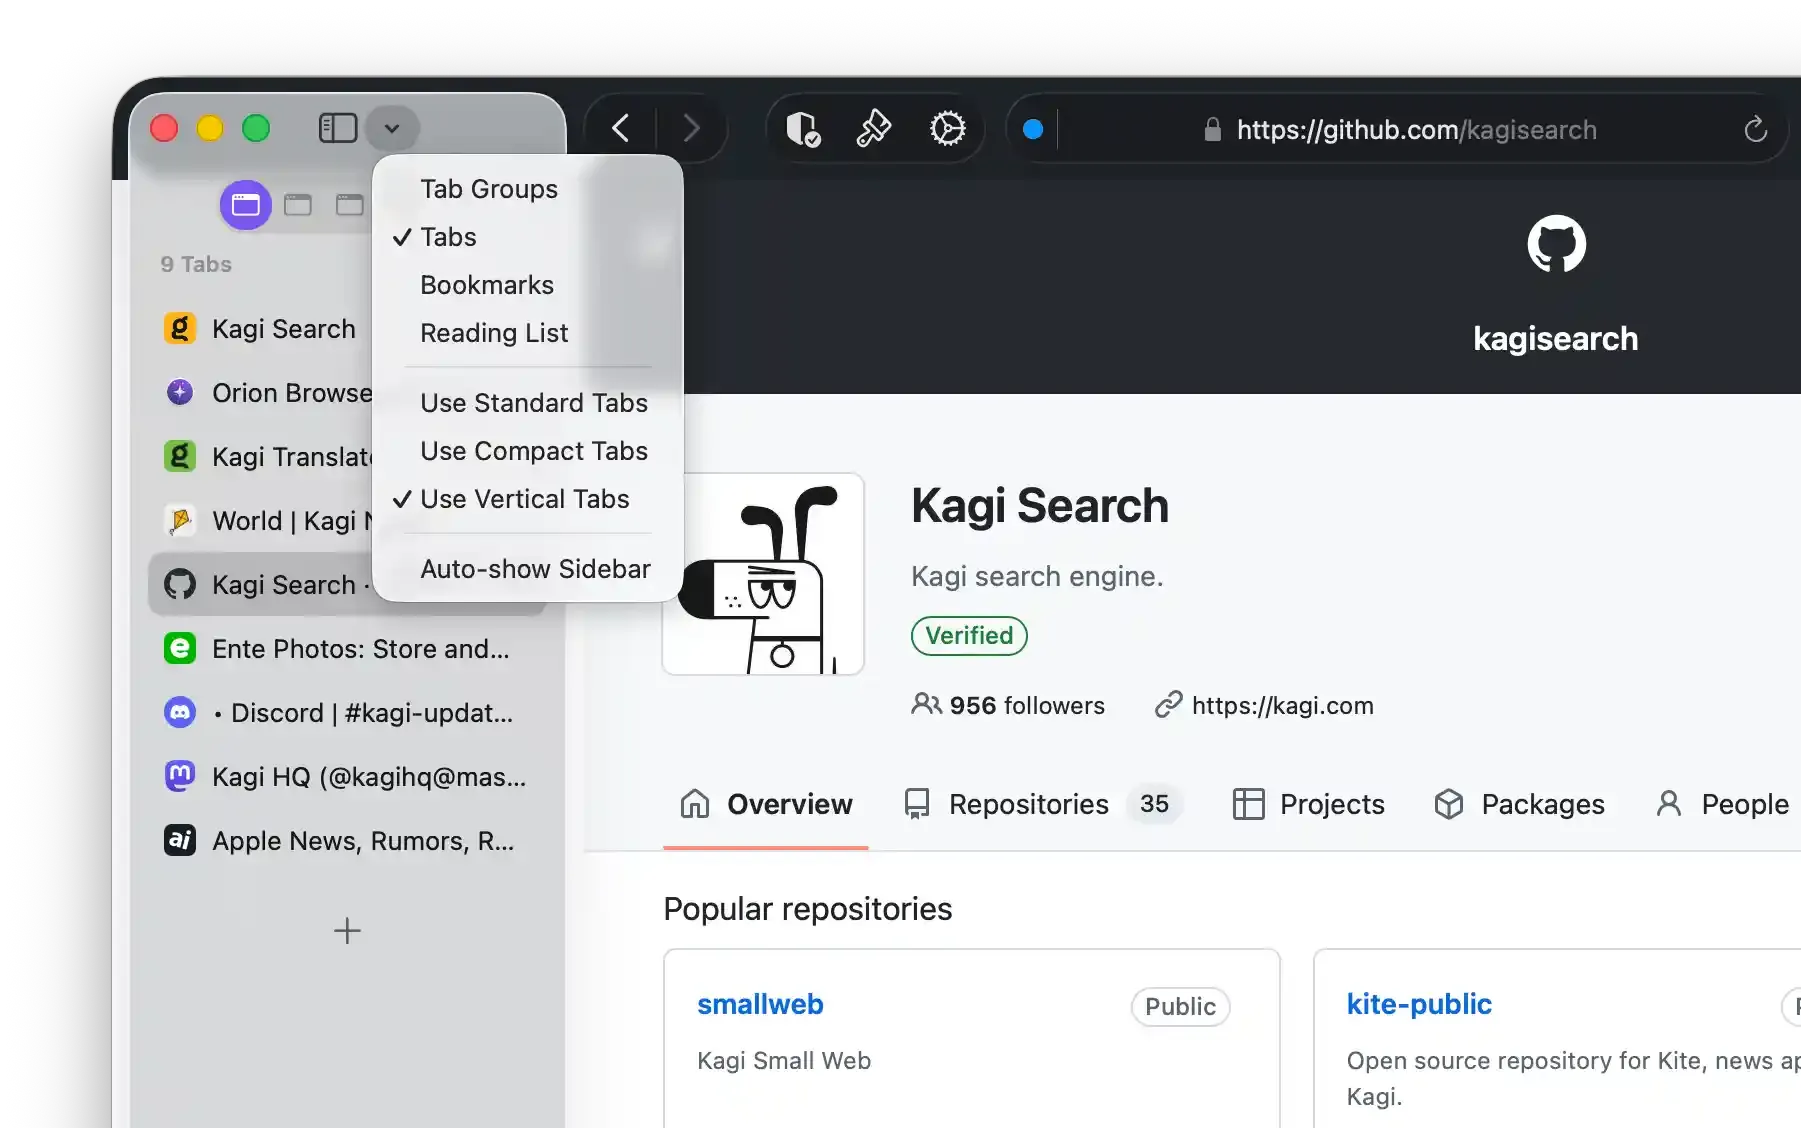1801x1128 pixels.
Task: Click the plus icon to add a tab
Action: coord(347,931)
